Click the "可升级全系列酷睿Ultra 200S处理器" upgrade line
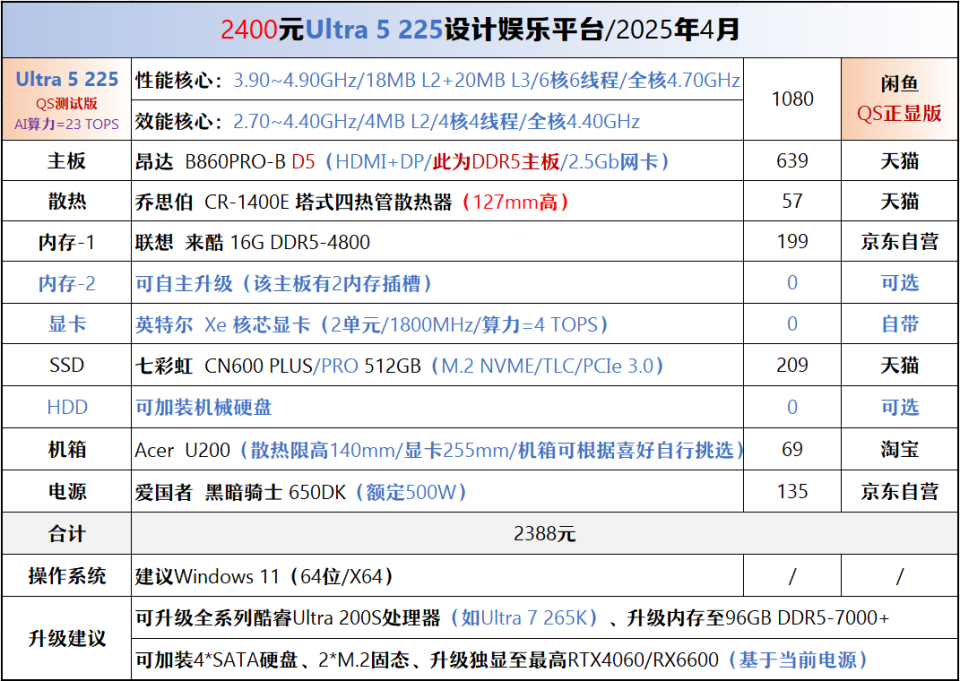 [512, 618]
